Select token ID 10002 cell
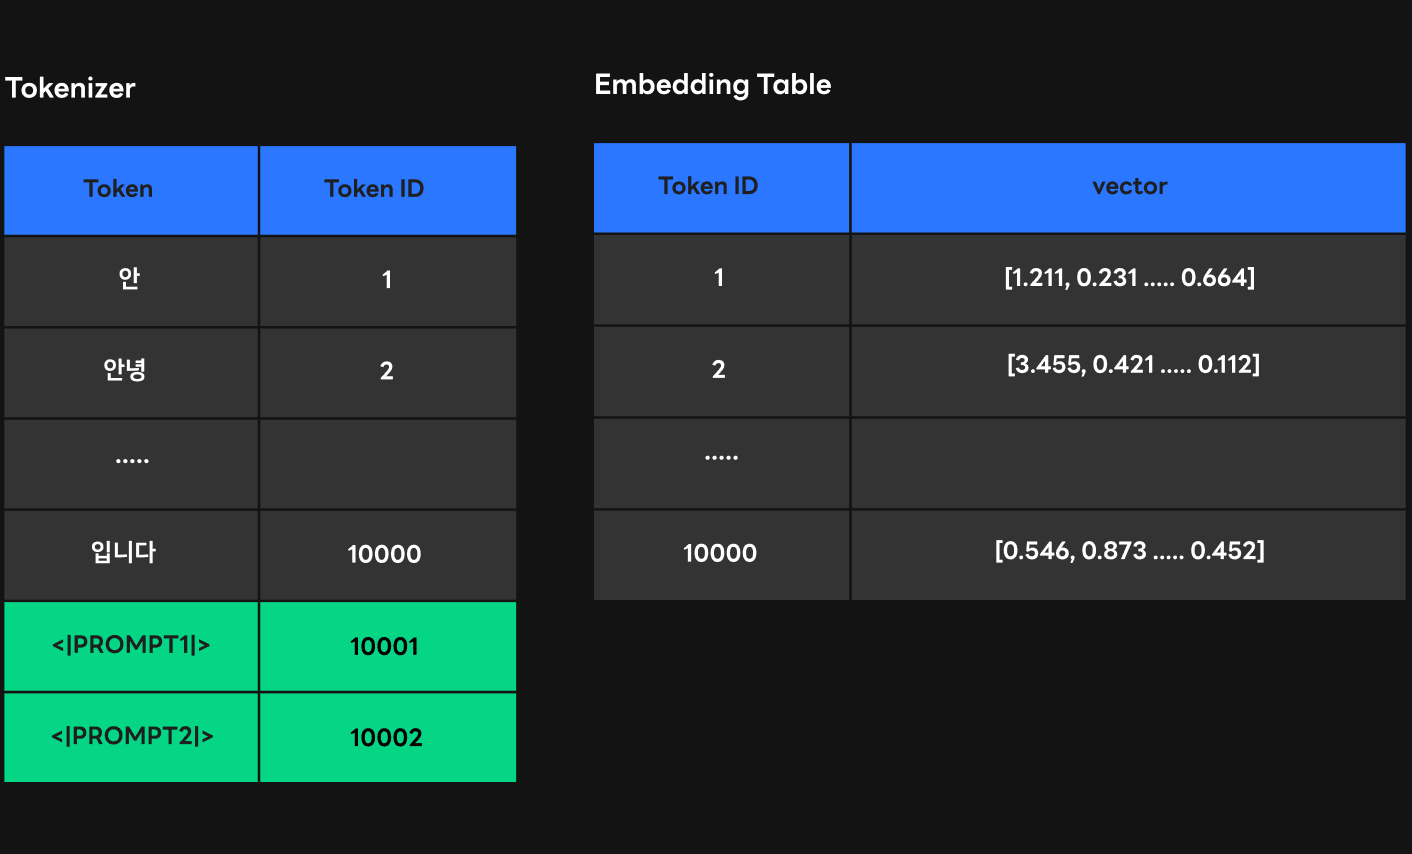This screenshot has width=1412, height=854. tap(388, 737)
